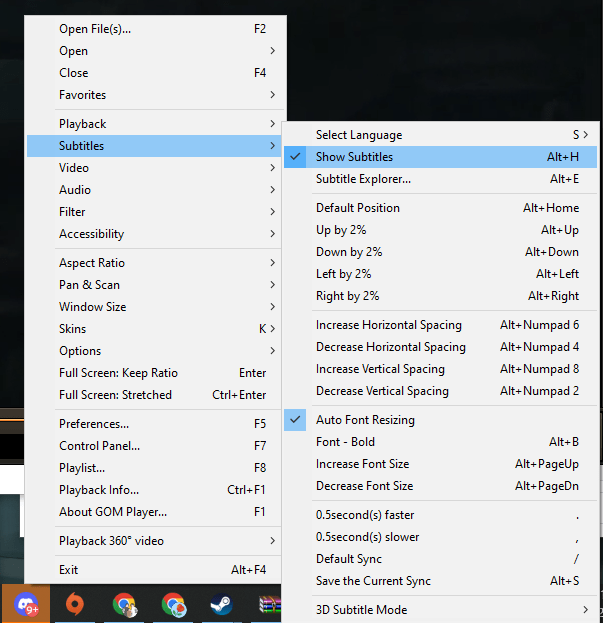Expand the Window Size submenu
Screen dimensions: 603x623
pyautogui.click(x=154, y=307)
